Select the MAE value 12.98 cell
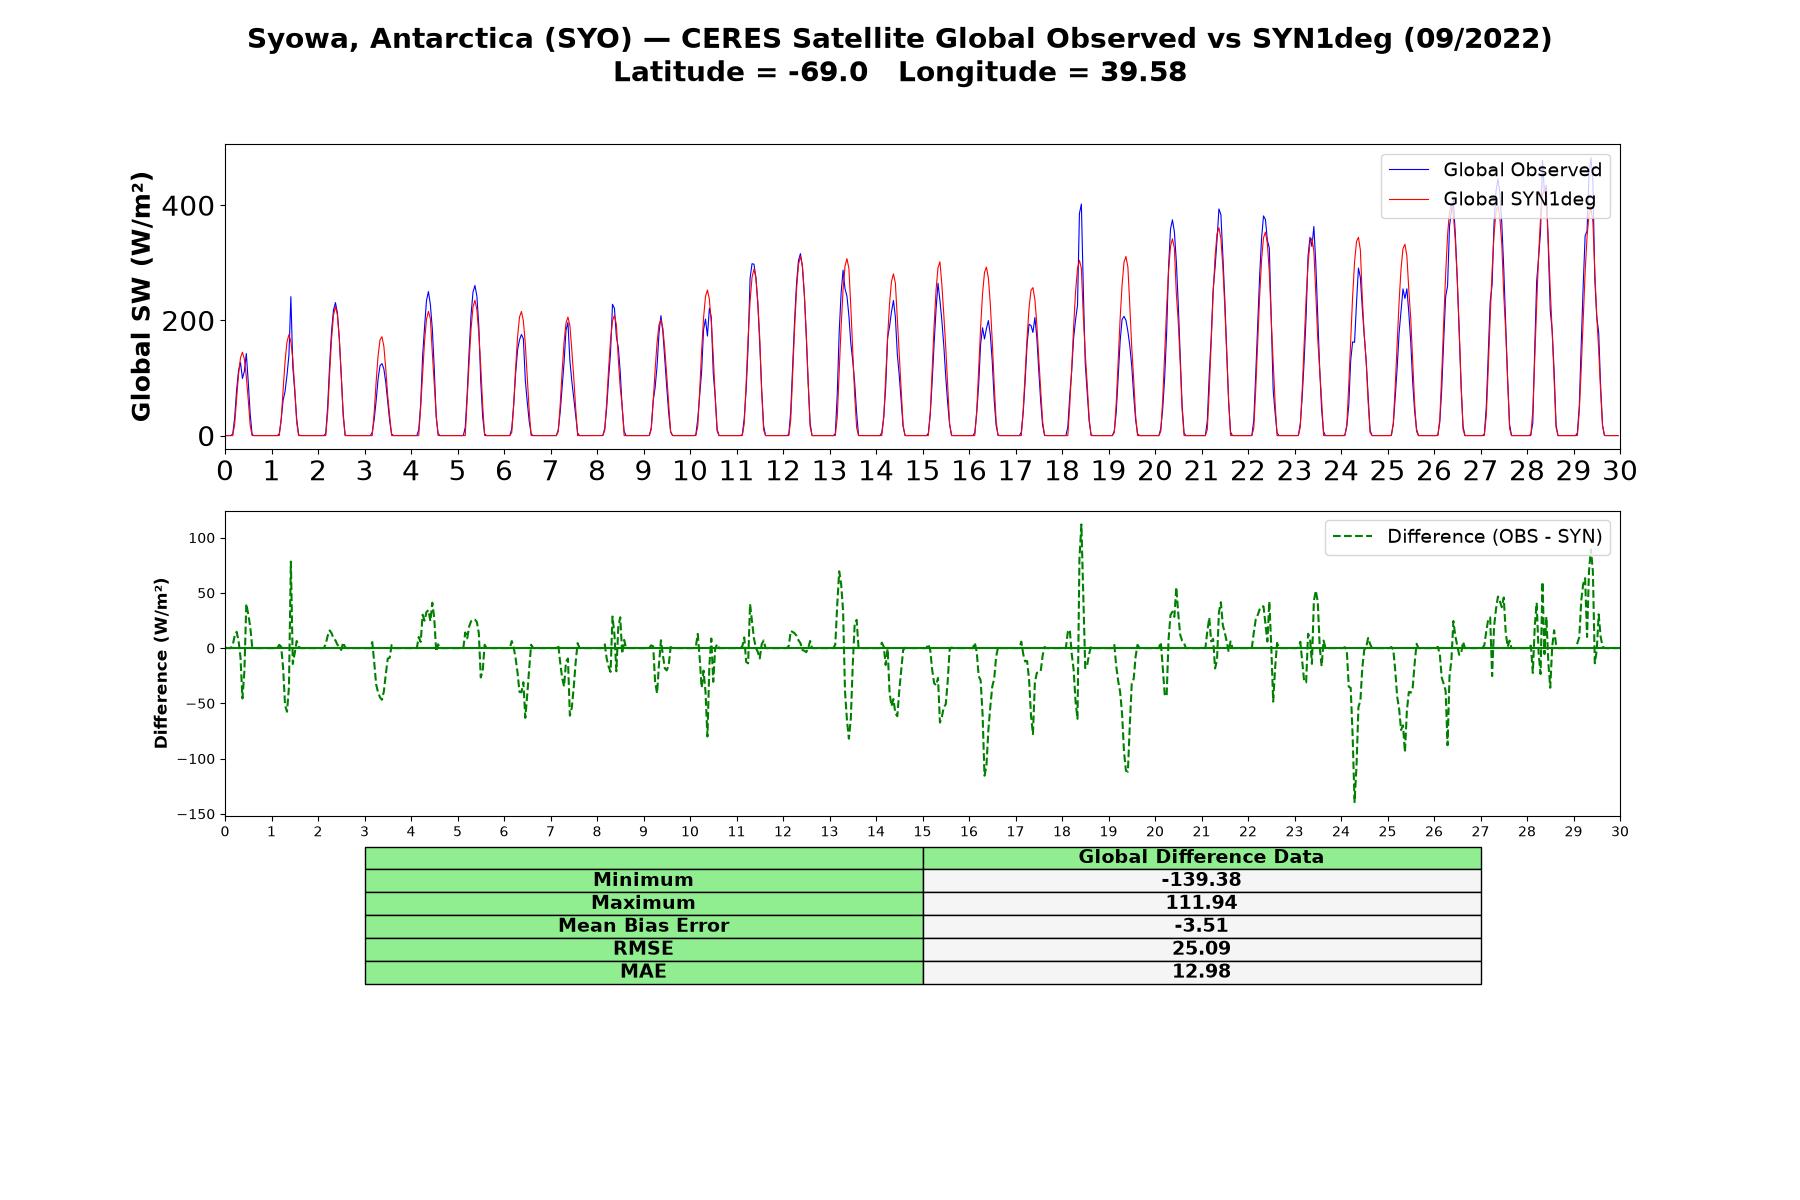Screen dimensions: 1800x1200 click(x=1202, y=972)
